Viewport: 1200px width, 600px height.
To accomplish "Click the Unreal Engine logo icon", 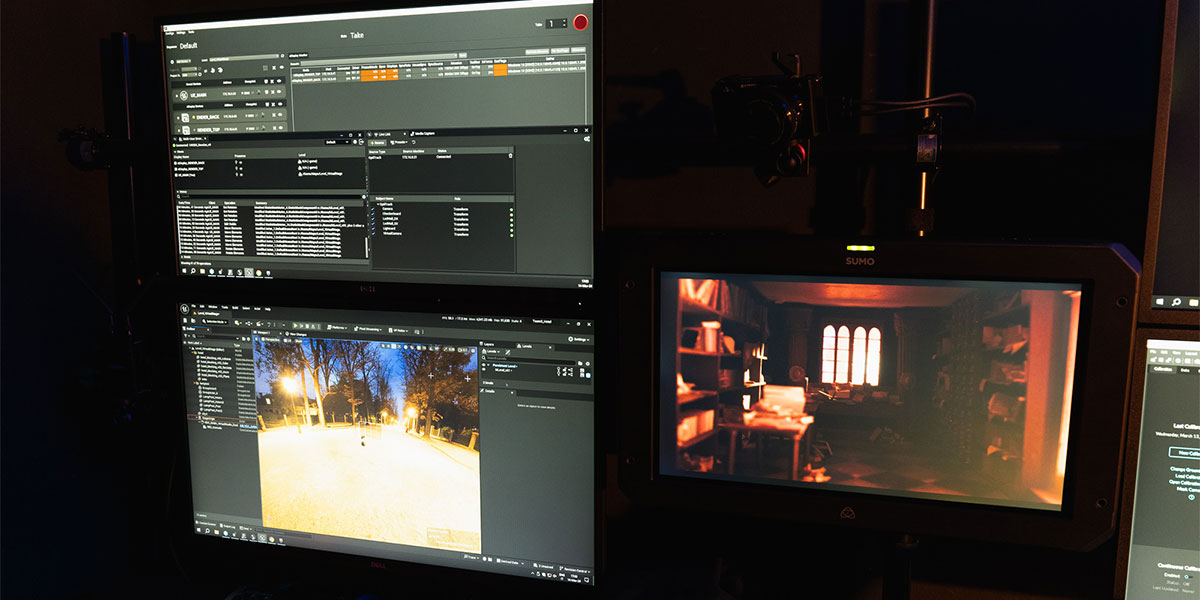I will tap(184, 309).
